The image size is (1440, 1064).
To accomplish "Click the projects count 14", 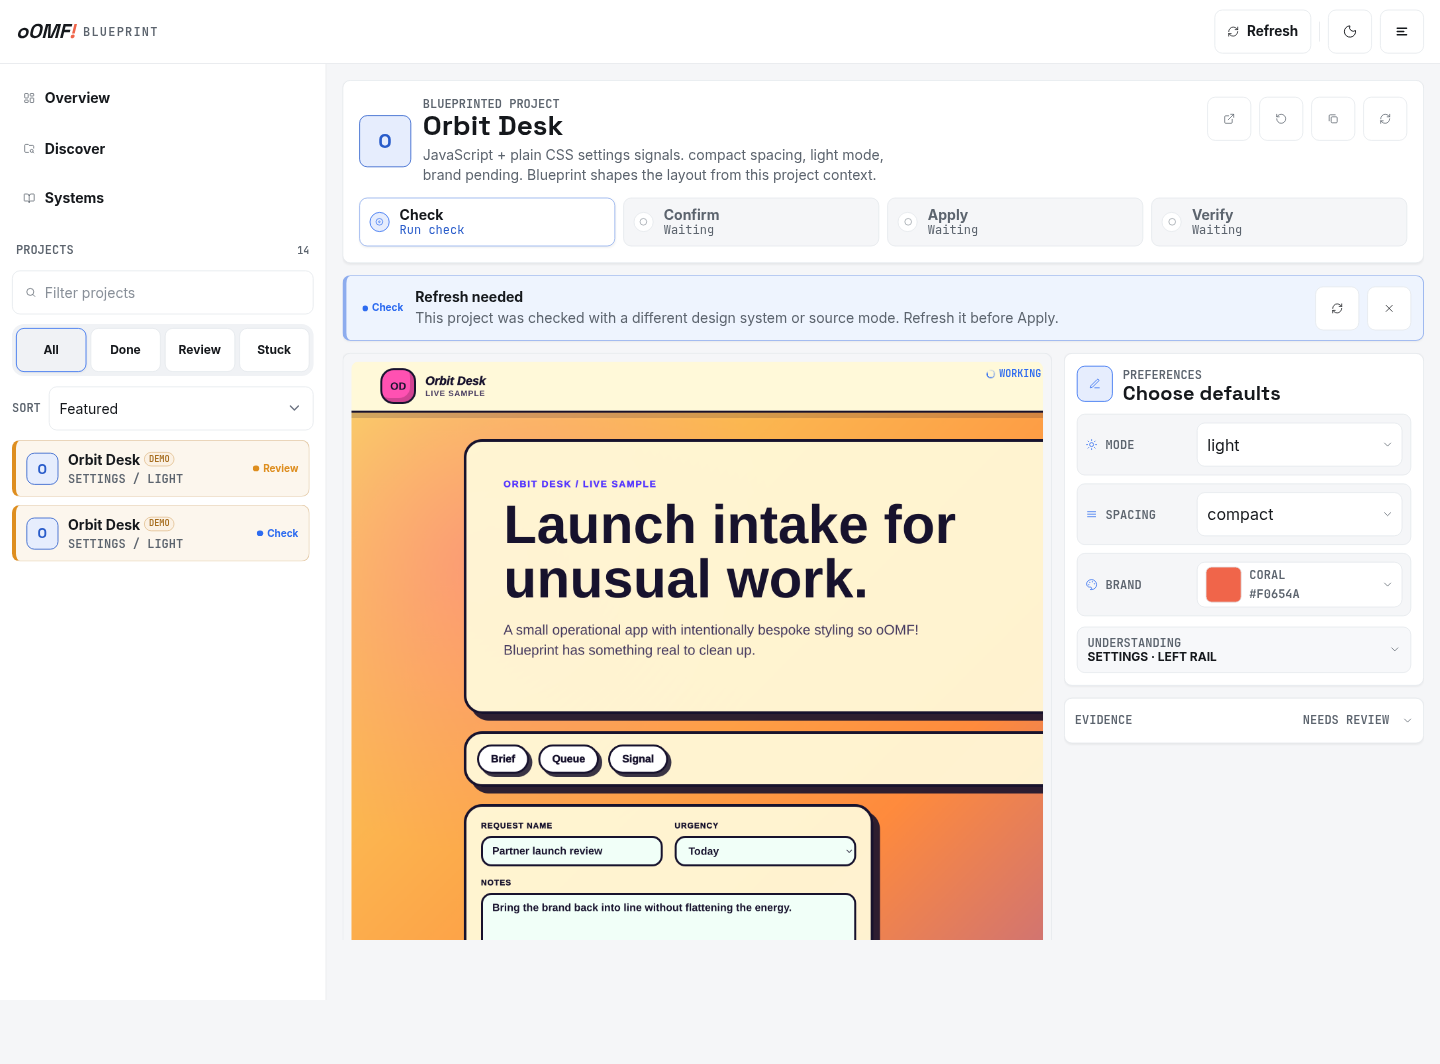I will pyautogui.click(x=303, y=250).
